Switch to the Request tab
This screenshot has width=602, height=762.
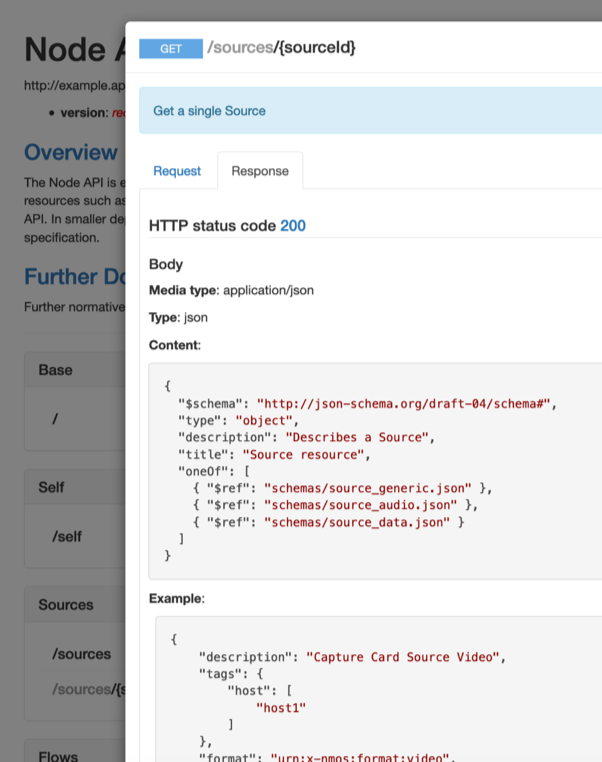click(177, 171)
